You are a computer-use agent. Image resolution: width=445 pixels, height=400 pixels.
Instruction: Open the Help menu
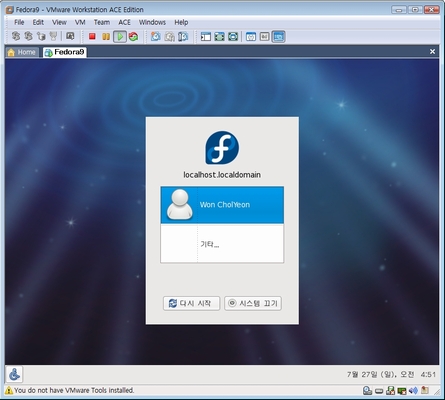click(181, 22)
